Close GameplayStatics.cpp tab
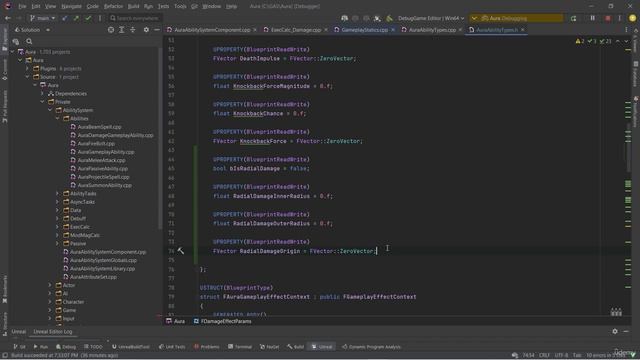 coord(393,30)
